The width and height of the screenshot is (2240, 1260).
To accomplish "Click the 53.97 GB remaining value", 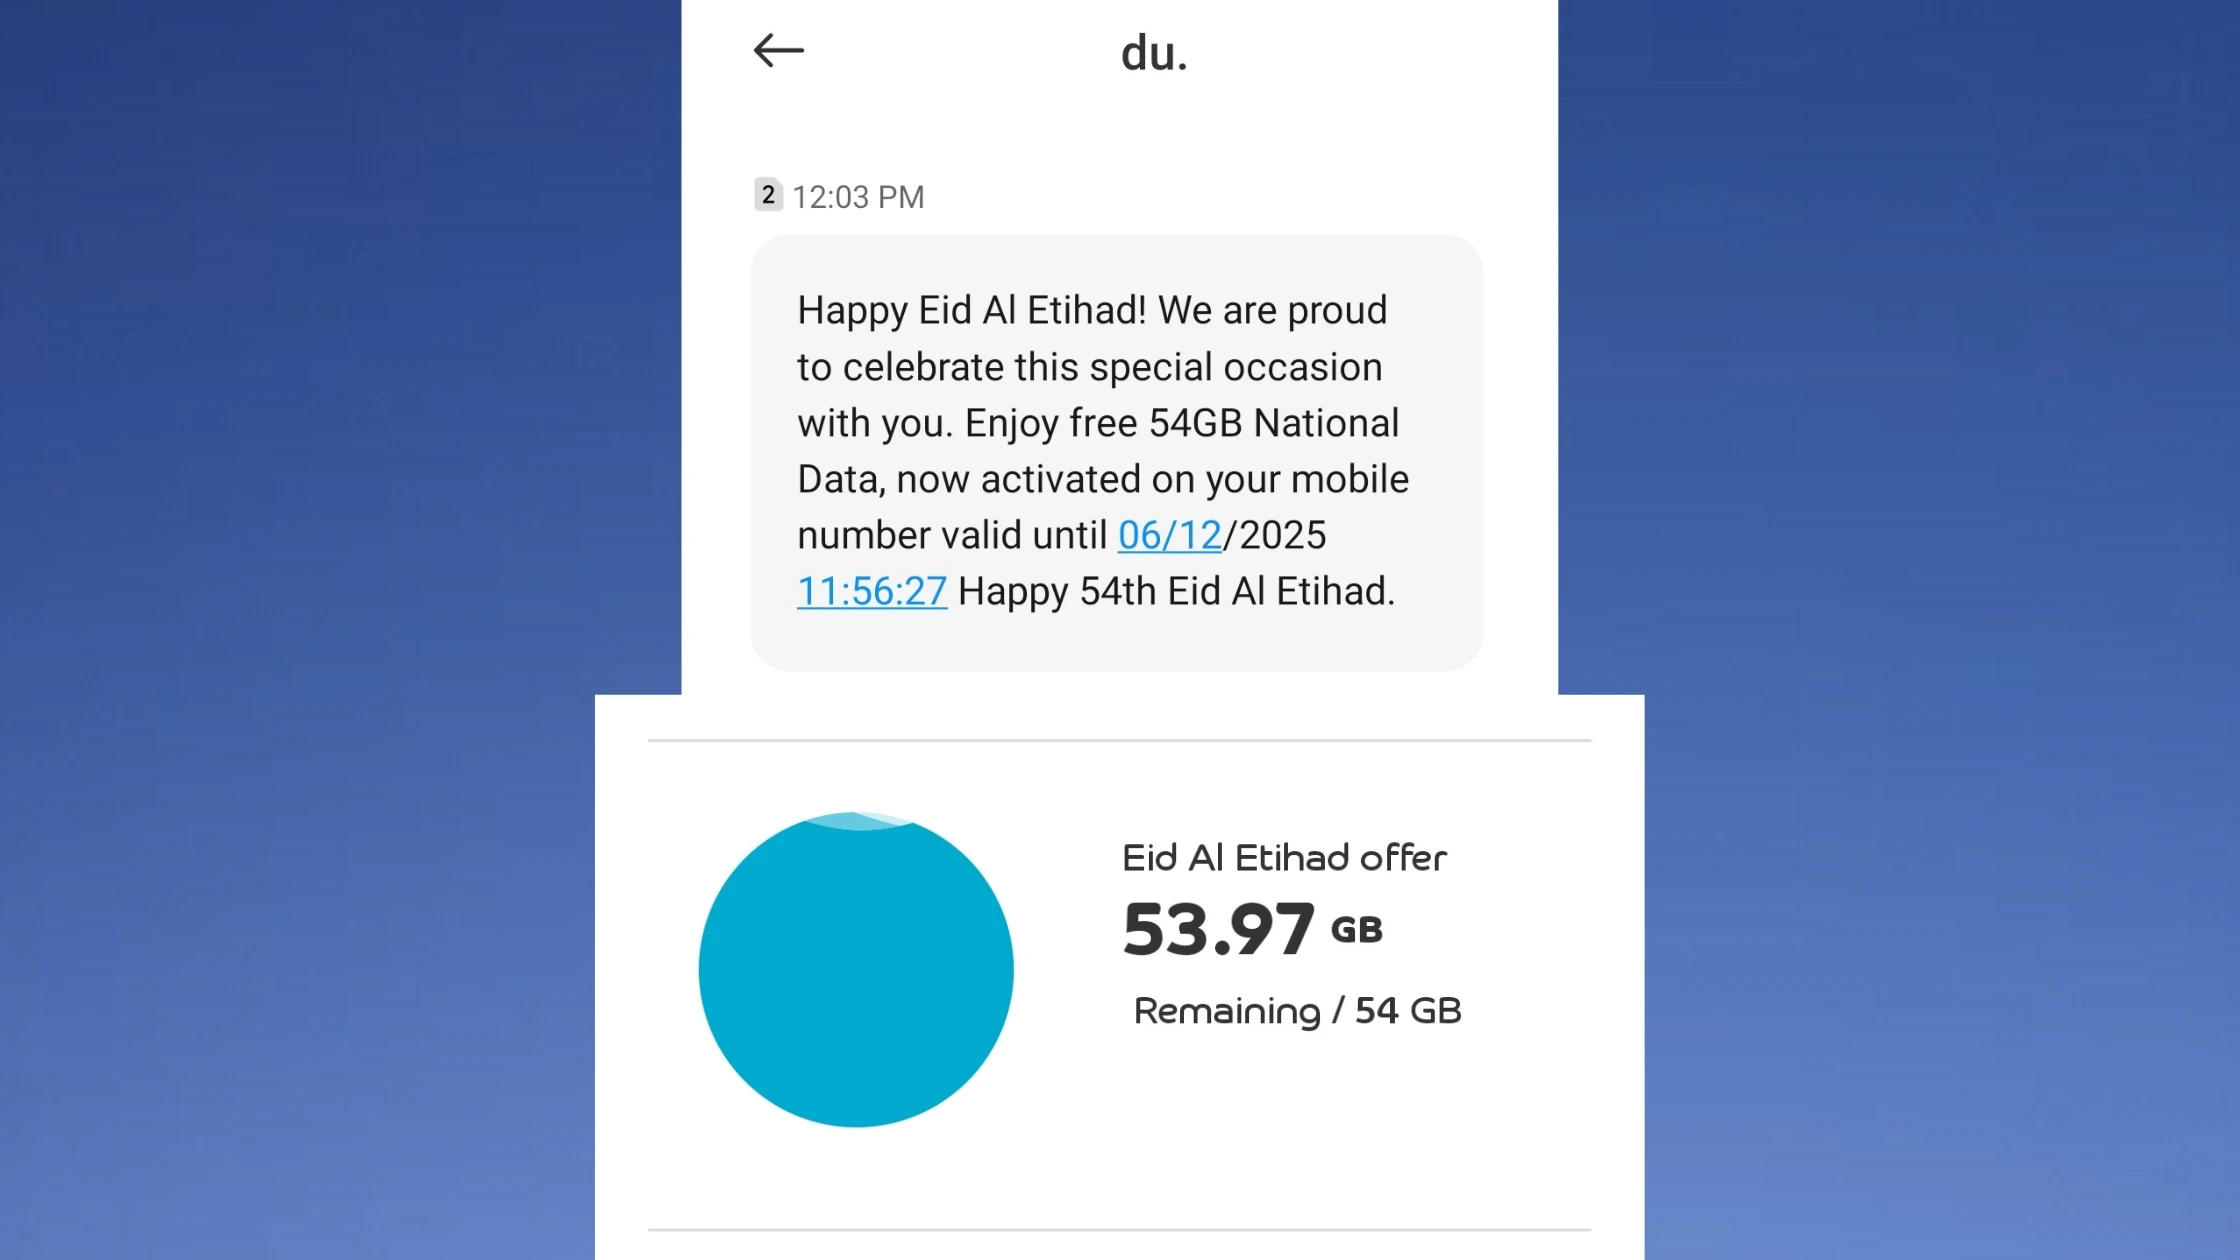I will (1252, 928).
